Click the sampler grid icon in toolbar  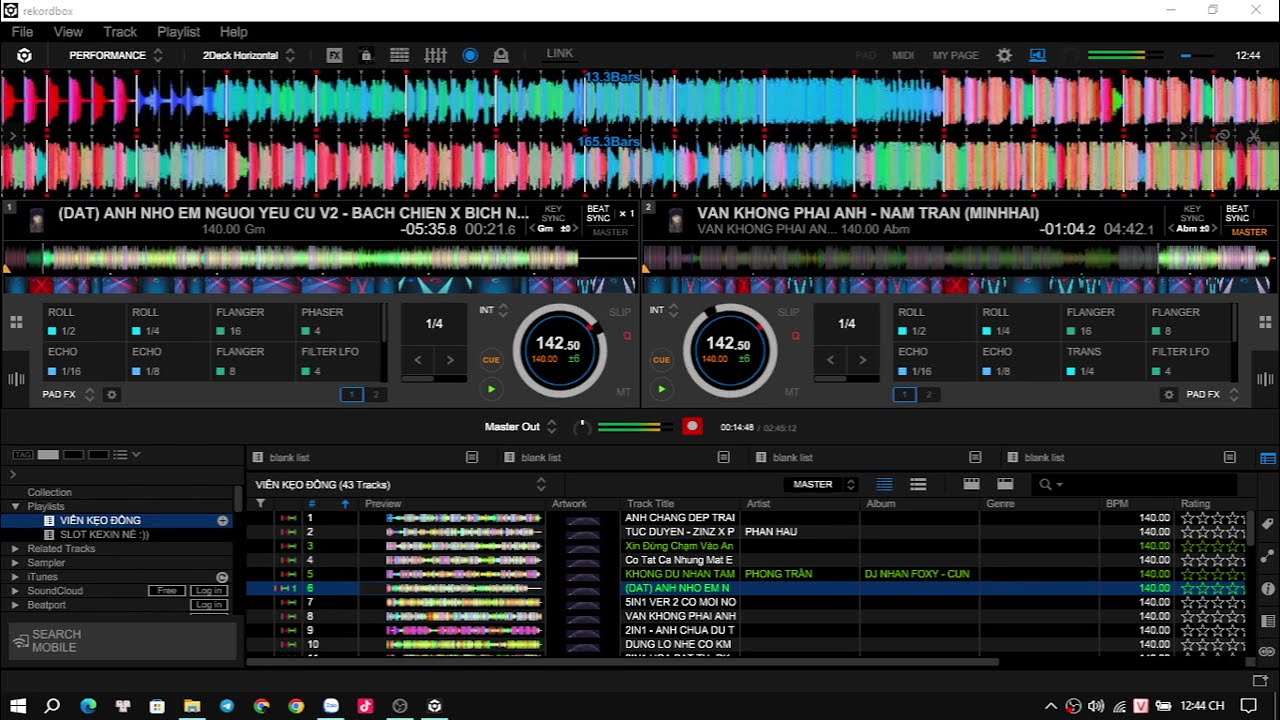[x=399, y=55]
